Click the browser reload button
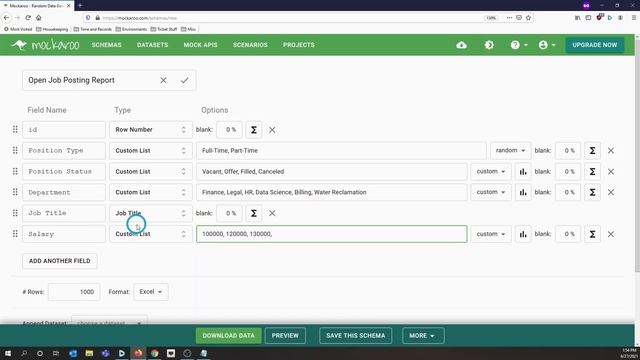640x360 pixels. (x=28, y=18)
